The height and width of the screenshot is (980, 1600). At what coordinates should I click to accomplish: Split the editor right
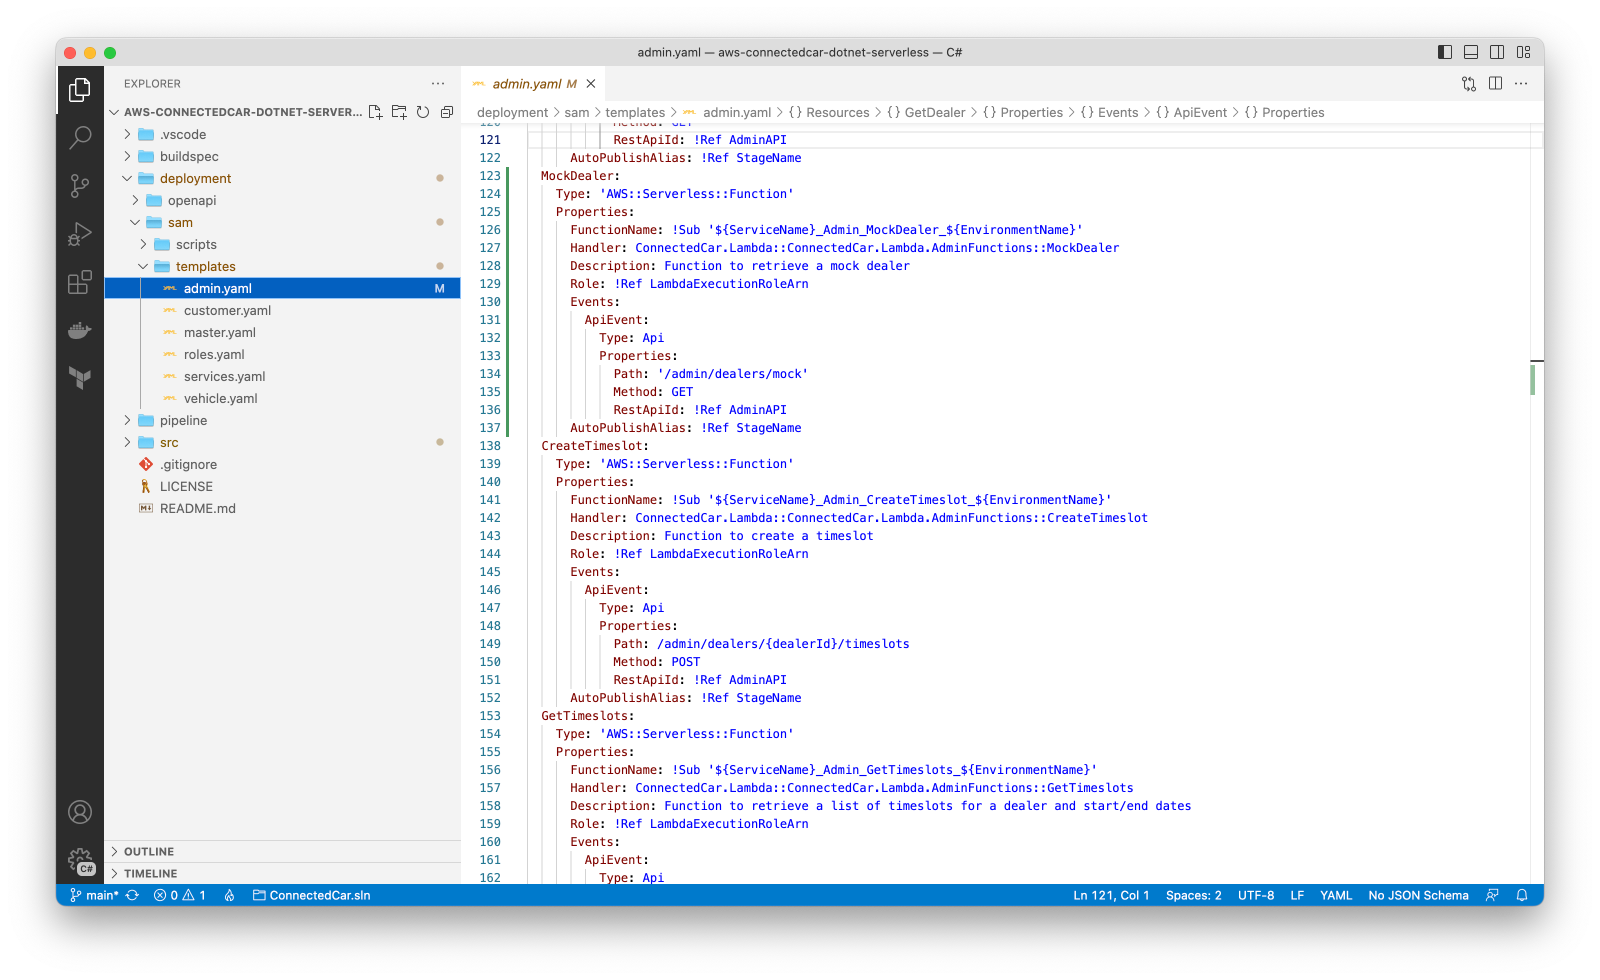click(1495, 84)
